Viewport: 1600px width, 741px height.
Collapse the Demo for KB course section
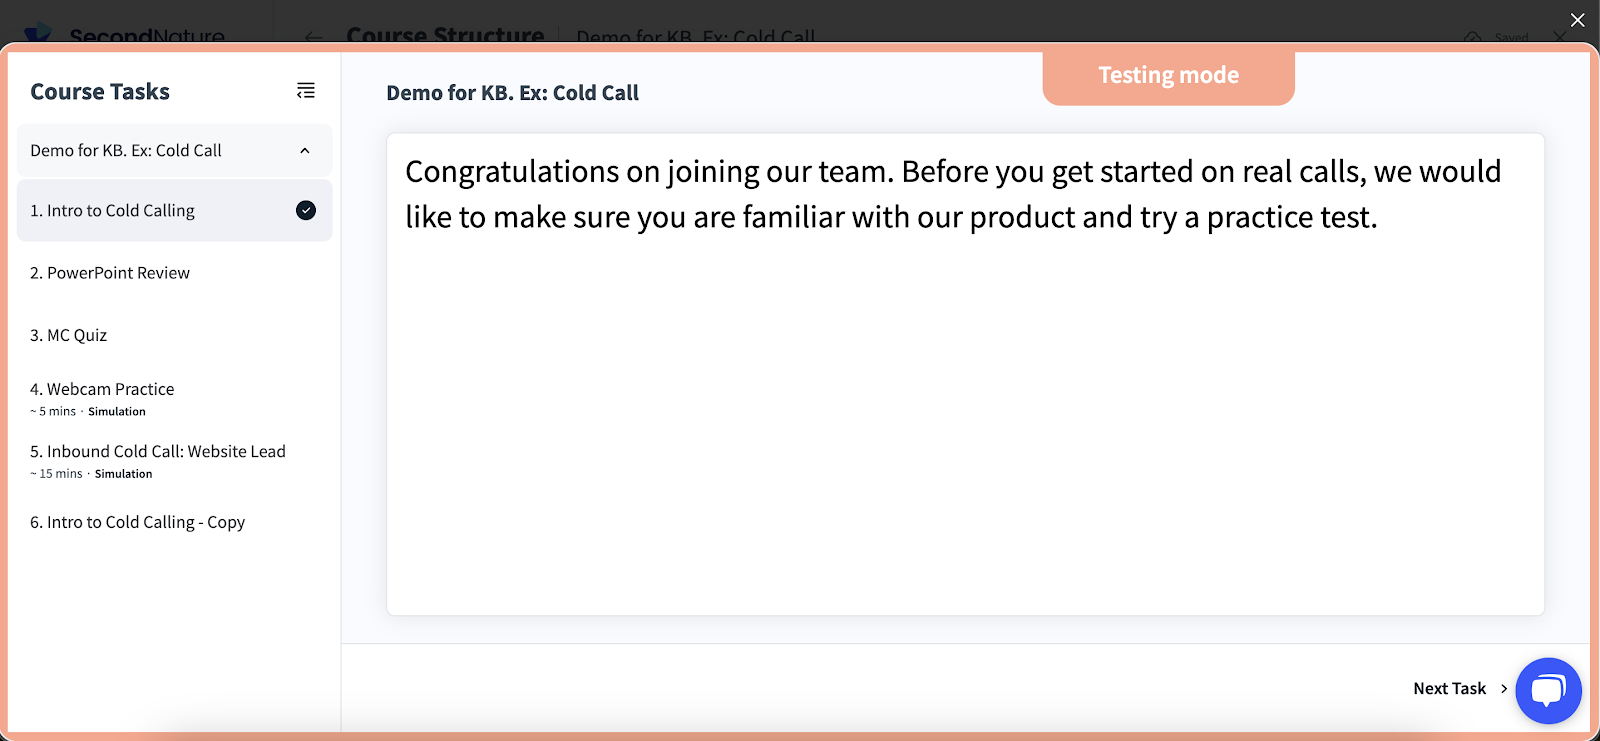(305, 151)
